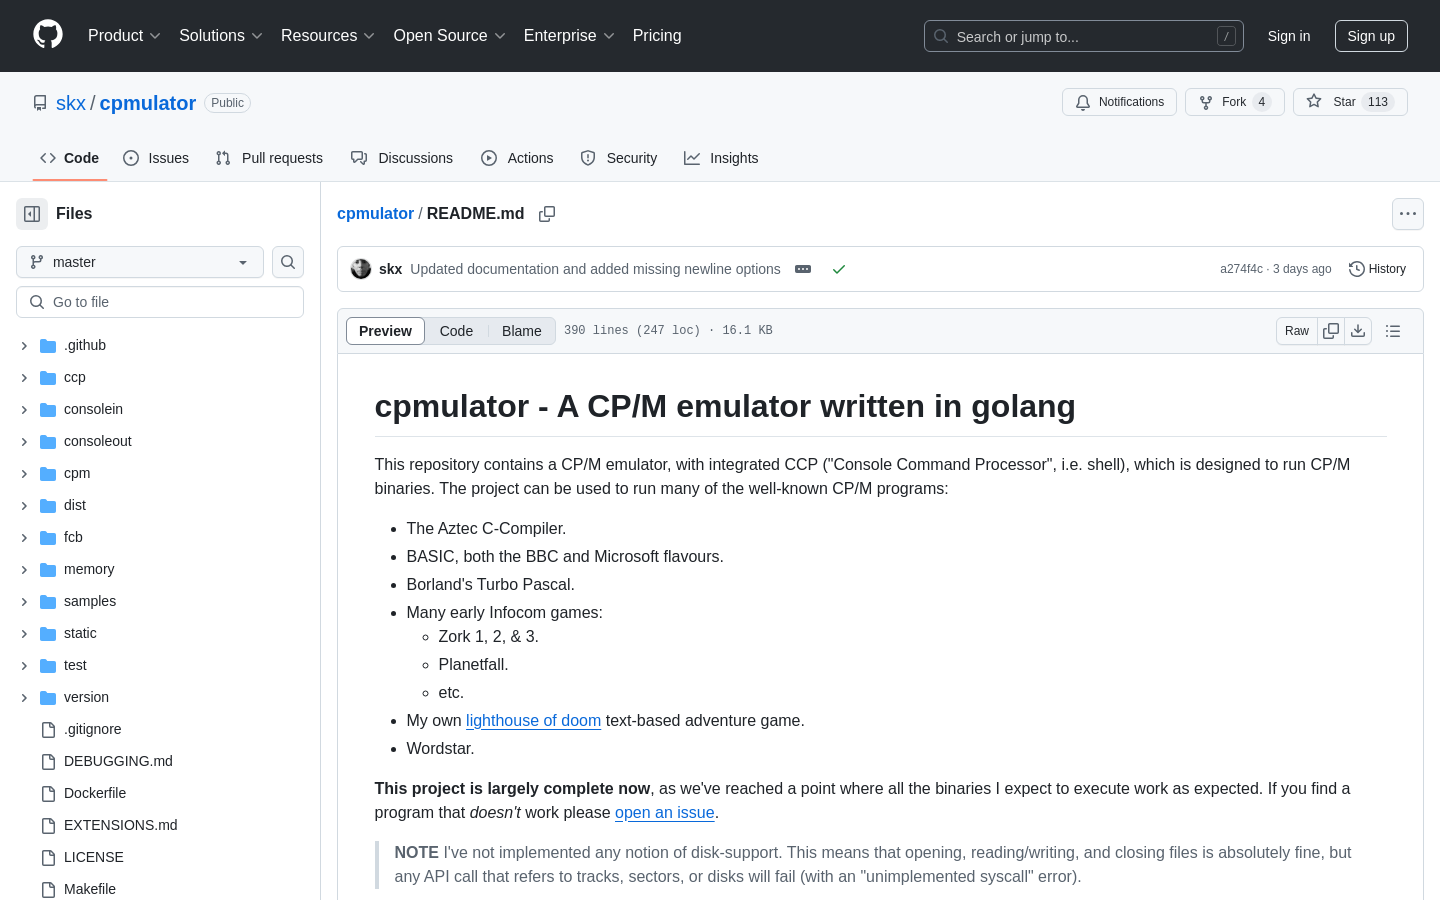The image size is (1440, 900).
Task: Open the .gitignore file icon
Action: pos(48,729)
